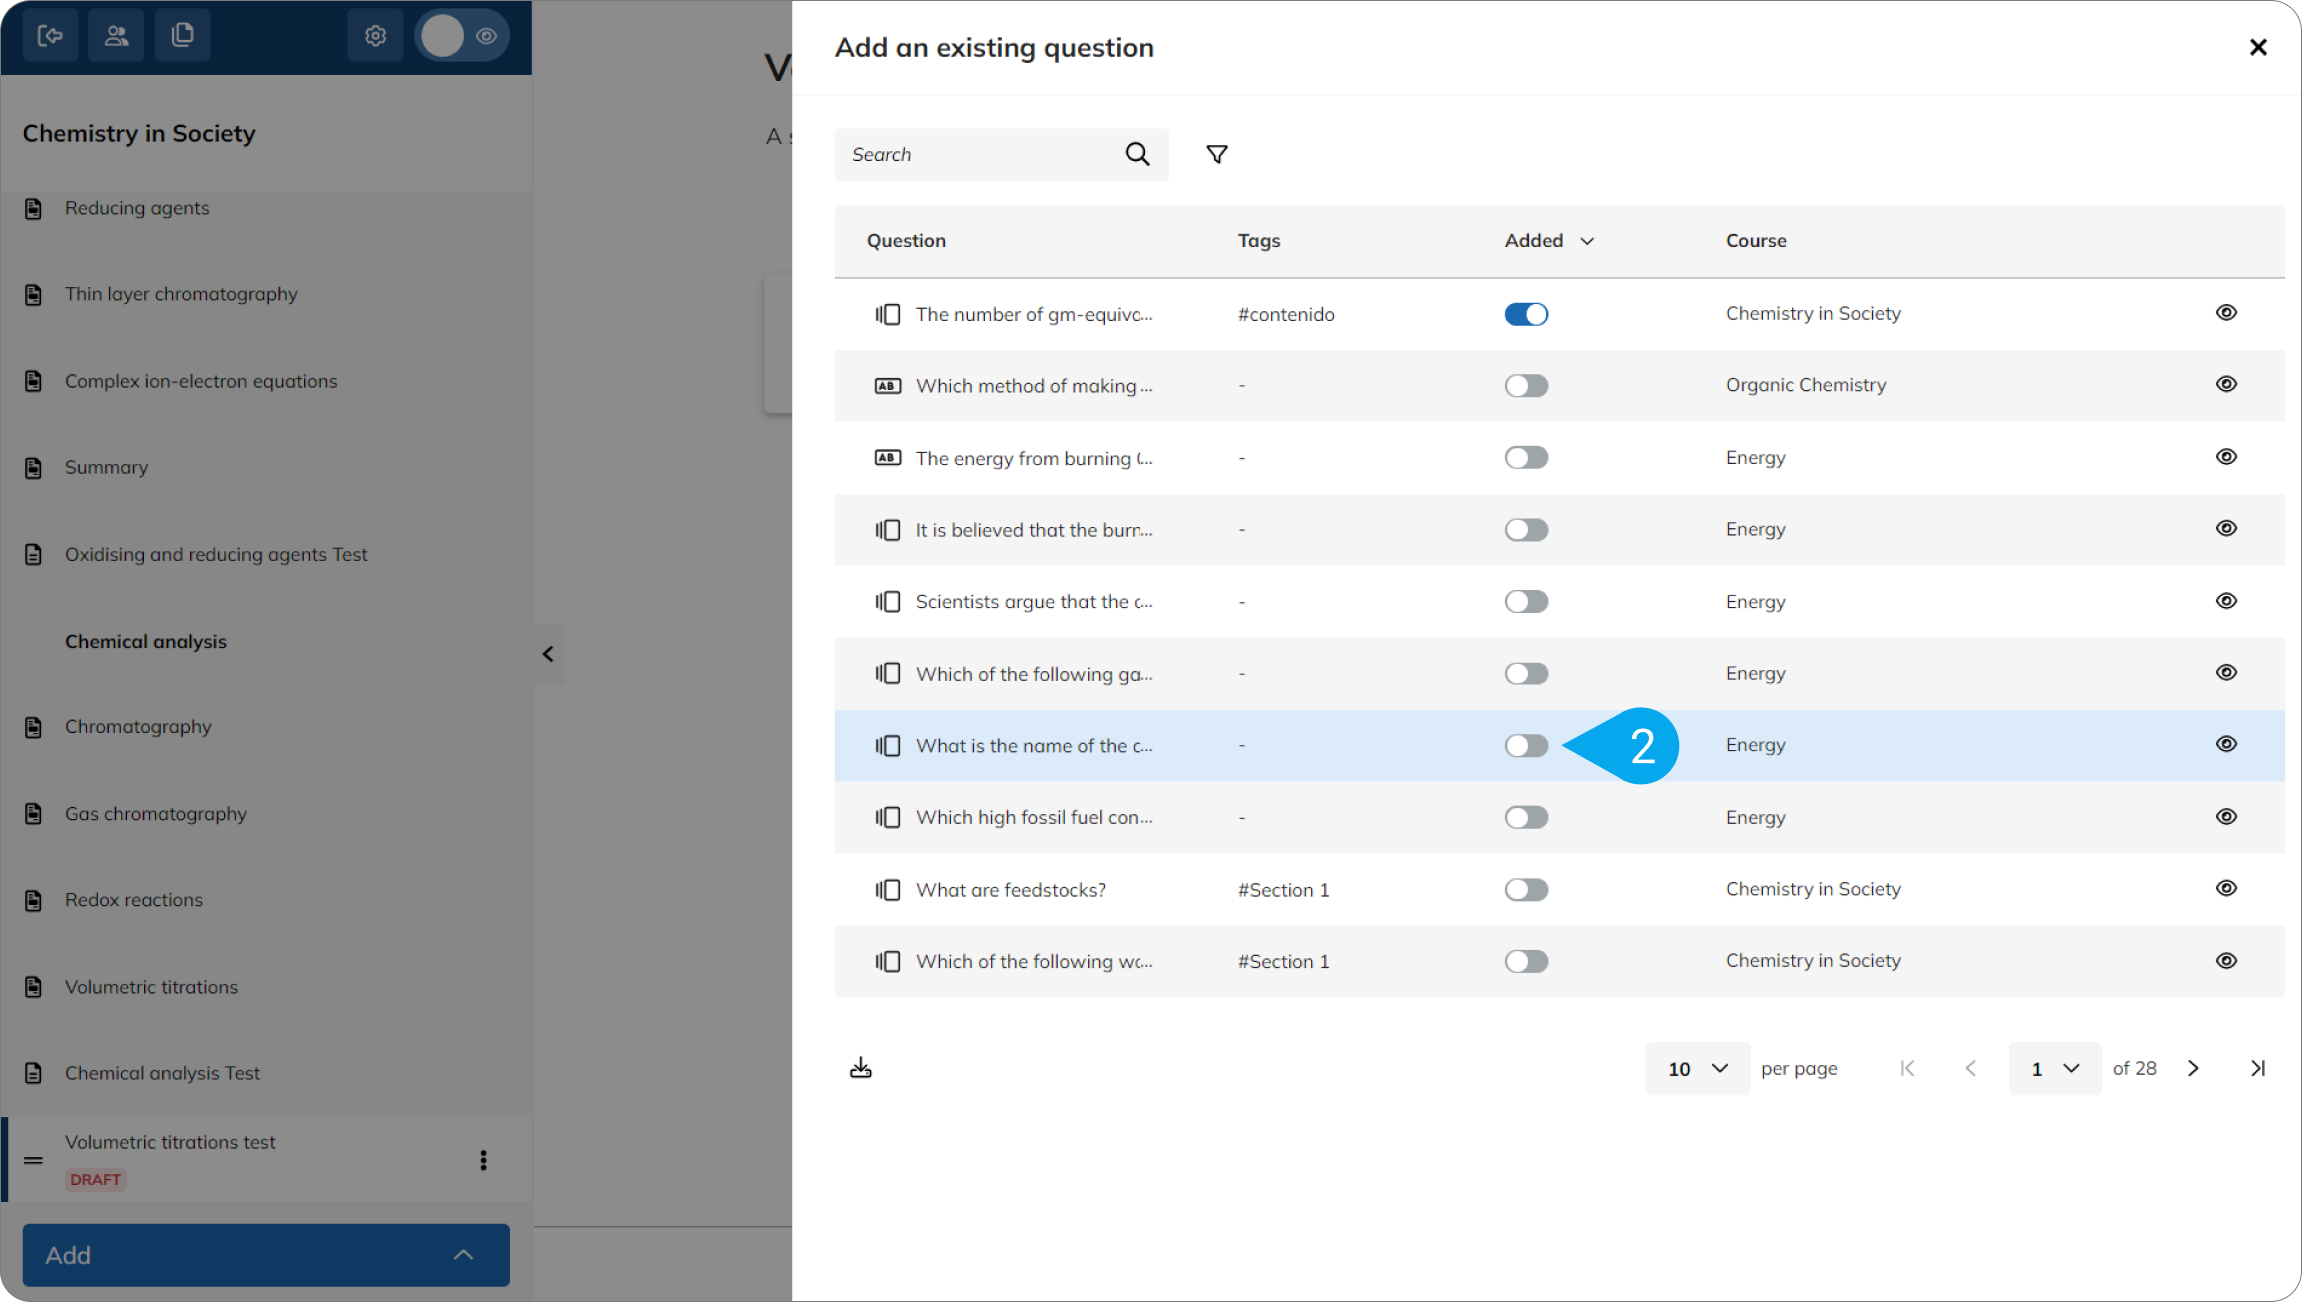This screenshot has width=2302, height=1302.
Task: Open the Thin layer chromatography lesson
Action: (x=181, y=294)
